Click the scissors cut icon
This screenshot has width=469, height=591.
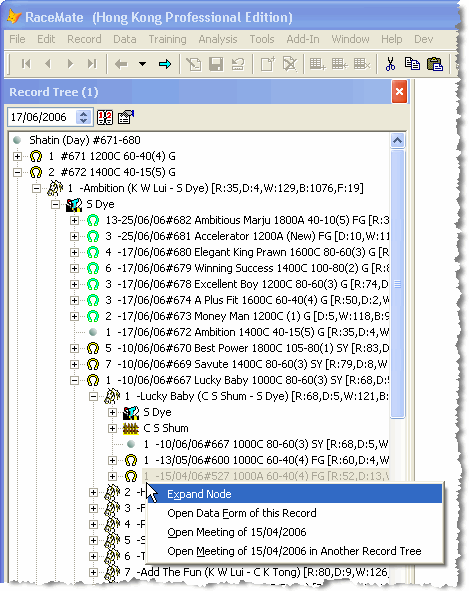(391, 64)
